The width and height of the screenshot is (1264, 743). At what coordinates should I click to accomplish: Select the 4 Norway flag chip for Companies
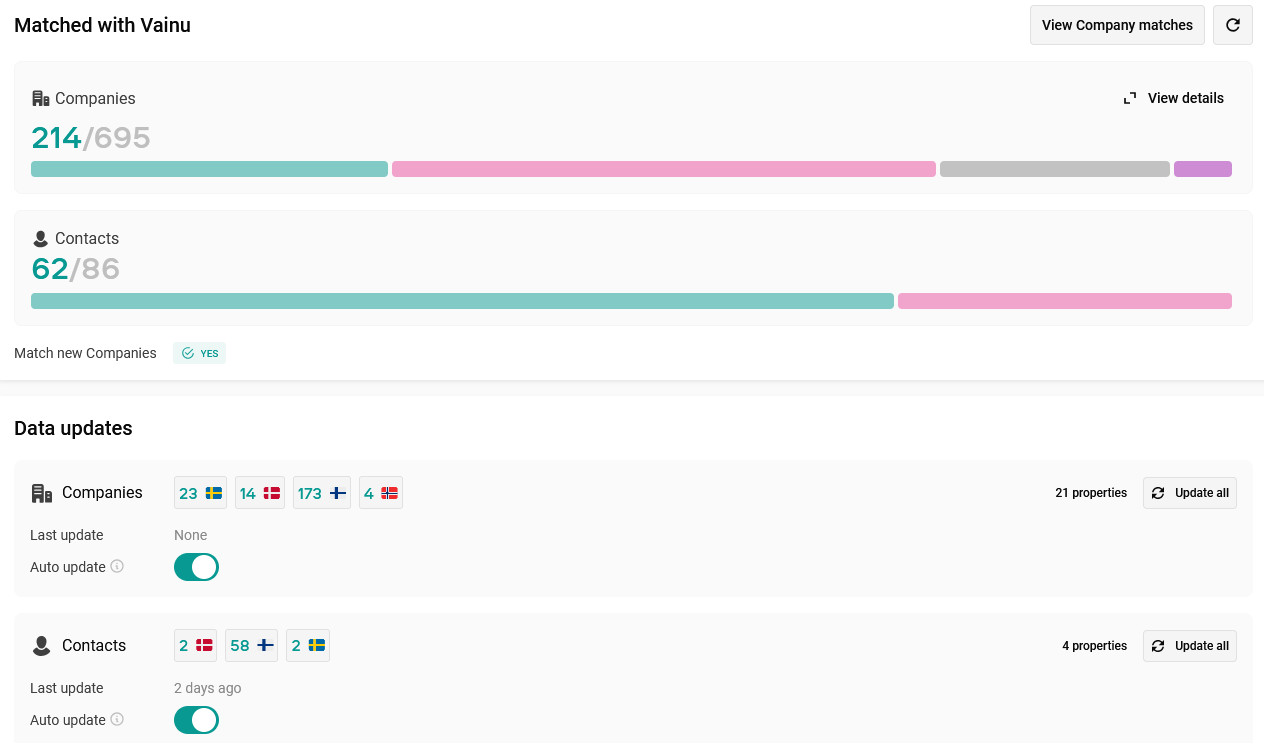[x=381, y=493]
